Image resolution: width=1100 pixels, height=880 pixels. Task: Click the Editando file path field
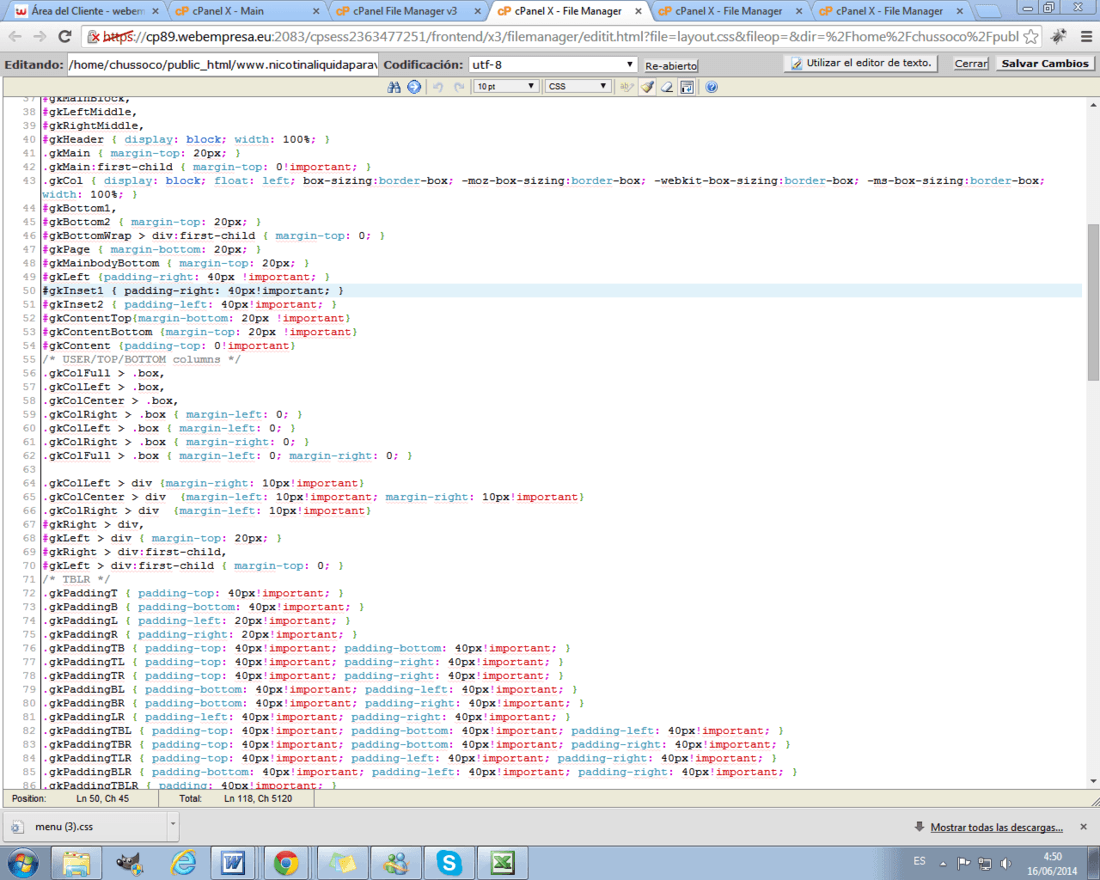[222, 65]
